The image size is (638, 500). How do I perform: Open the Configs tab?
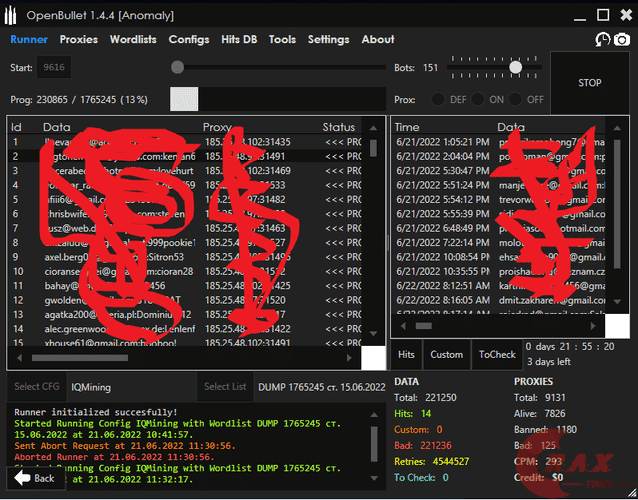(x=189, y=40)
